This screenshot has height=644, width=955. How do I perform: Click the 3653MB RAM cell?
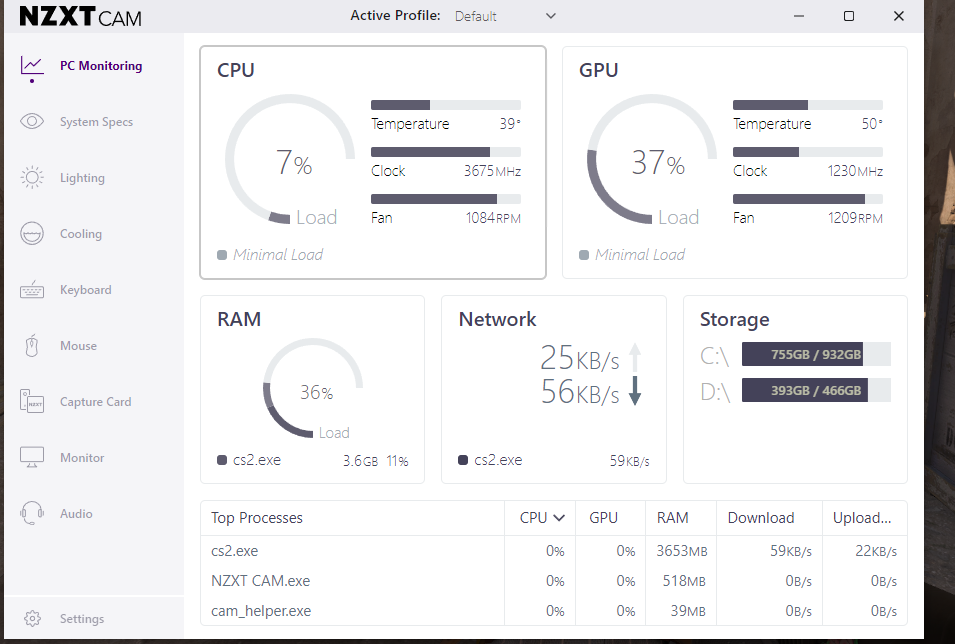pos(682,551)
